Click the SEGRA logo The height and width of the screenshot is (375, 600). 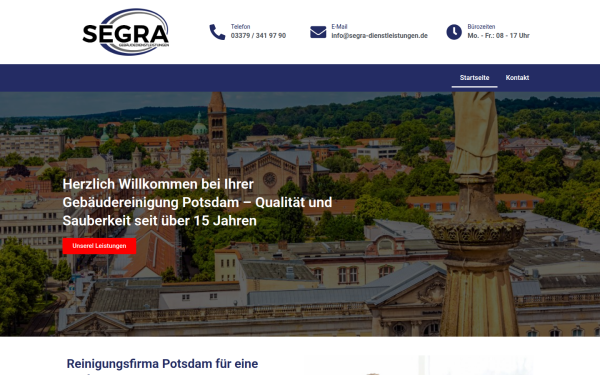click(x=126, y=32)
